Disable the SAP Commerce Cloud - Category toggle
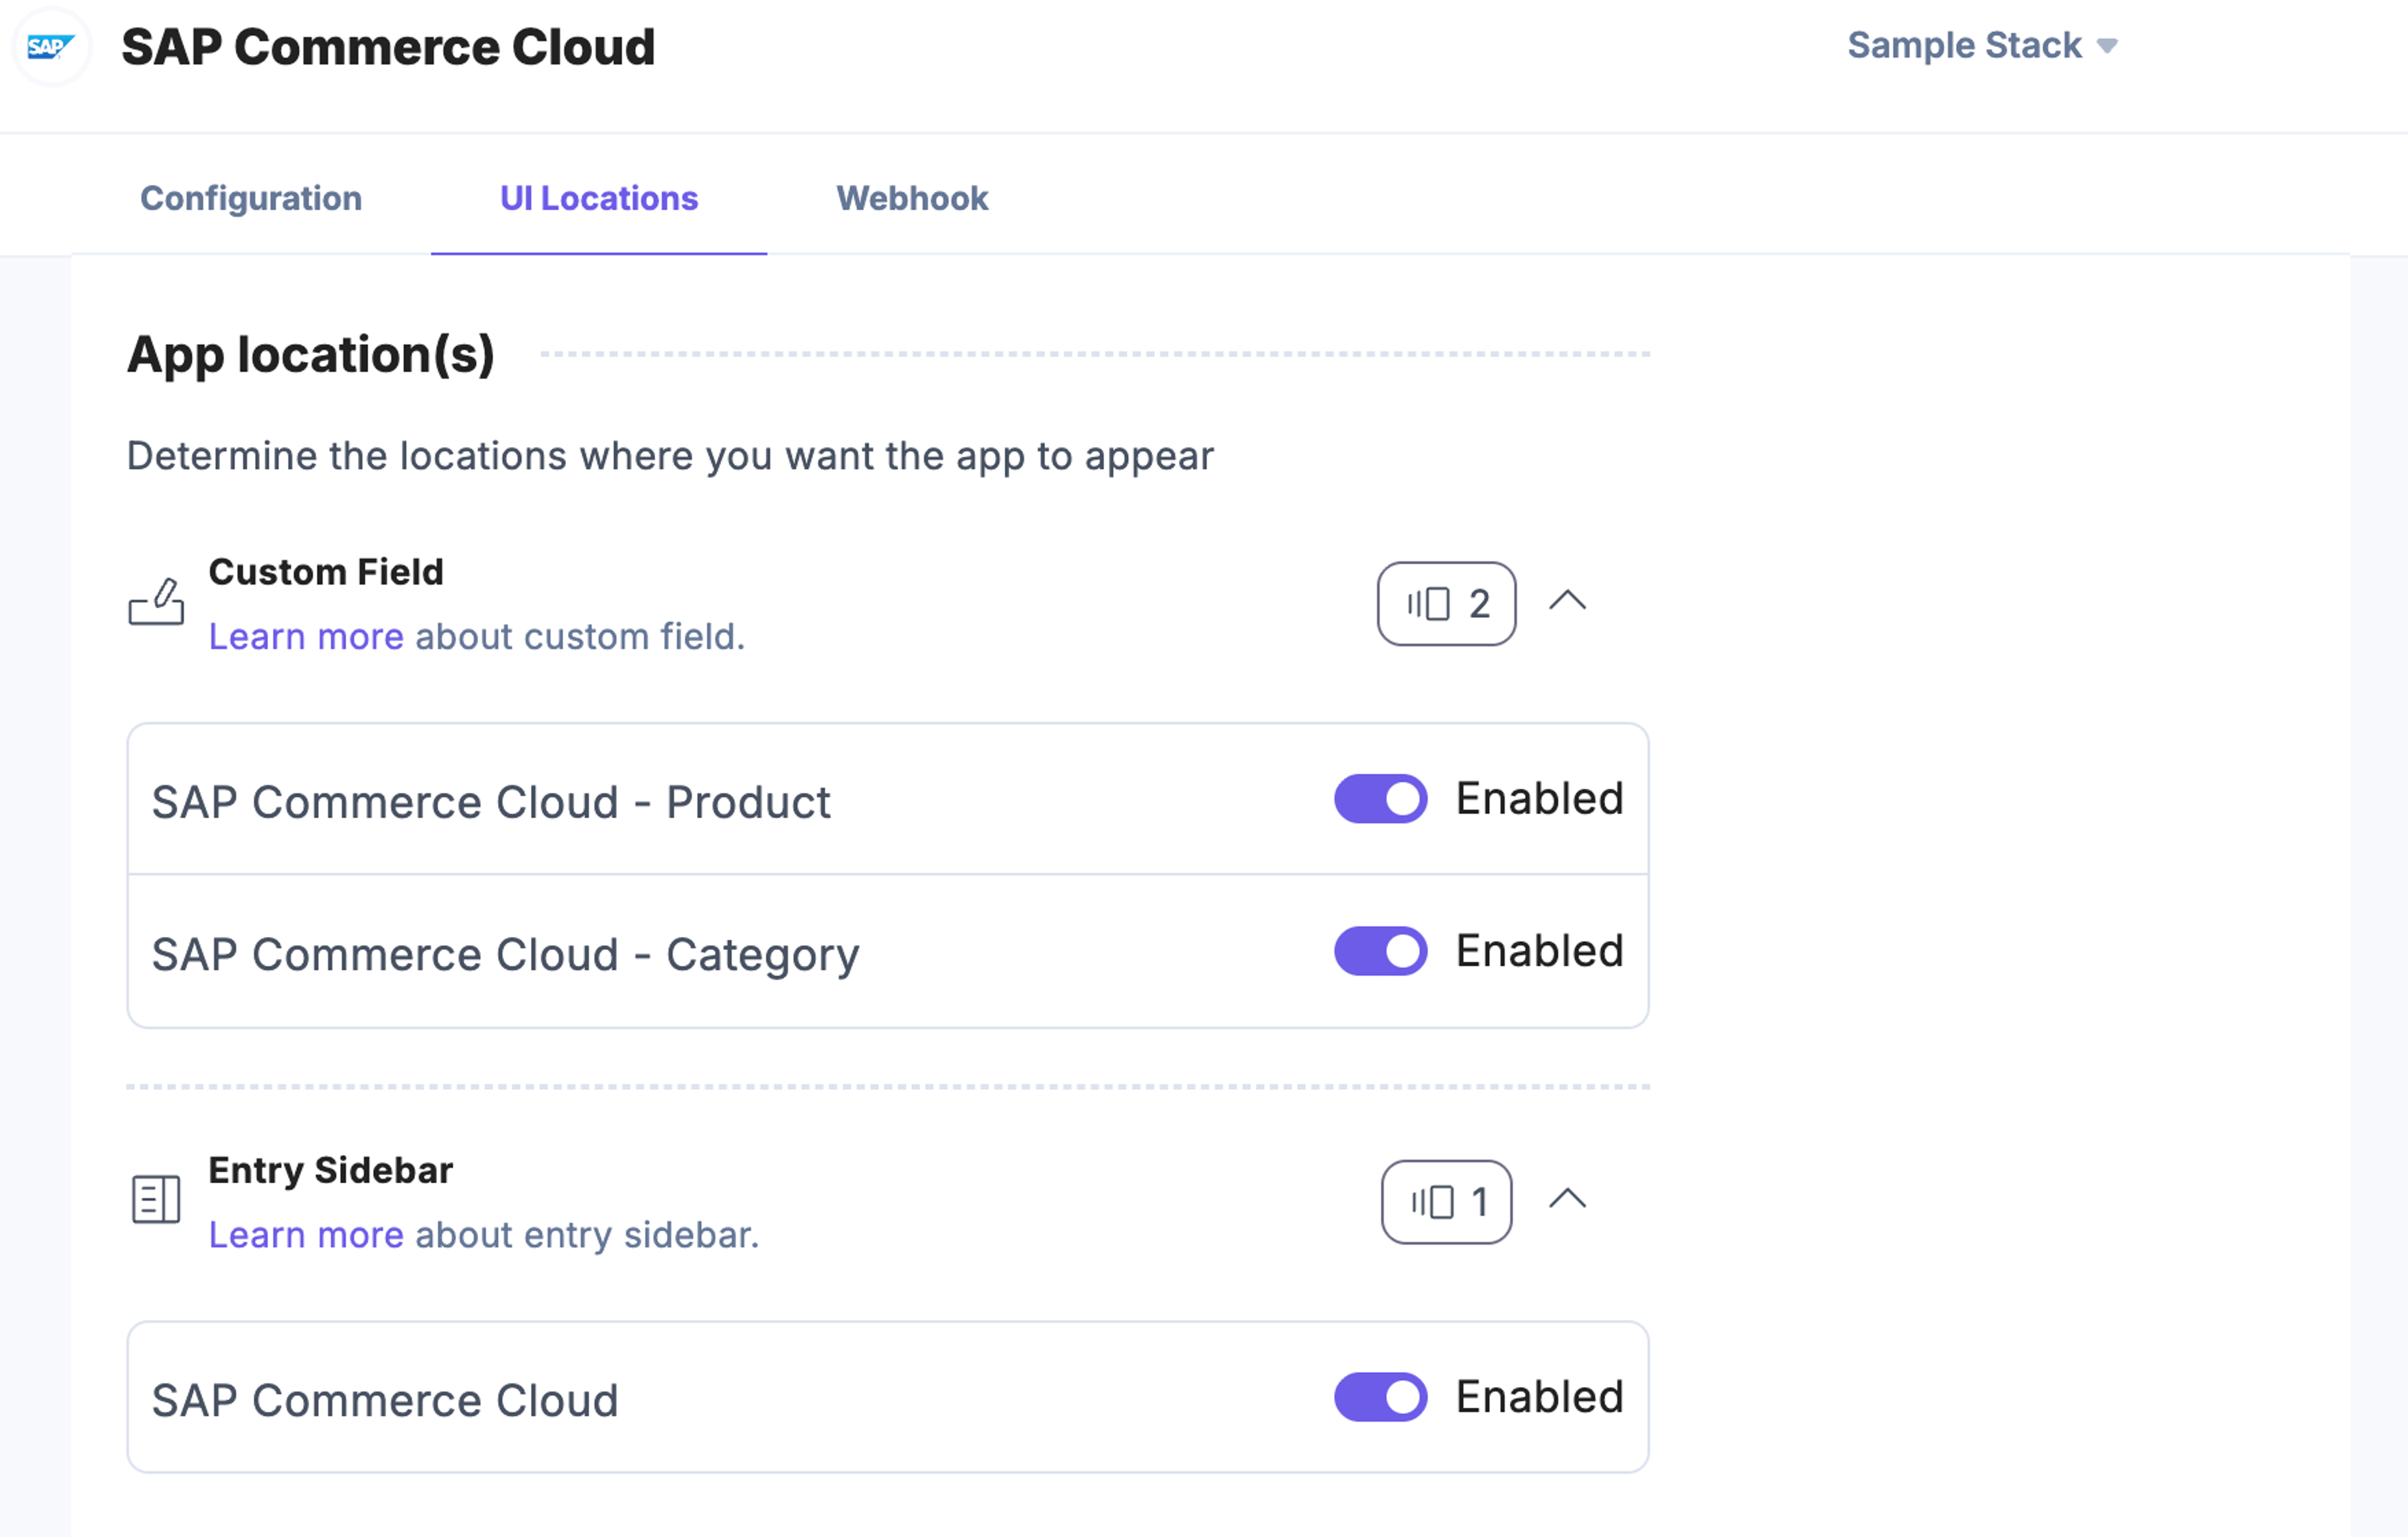The width and height of the screenshot is (2408, 1537). (x=1380, y=951)
